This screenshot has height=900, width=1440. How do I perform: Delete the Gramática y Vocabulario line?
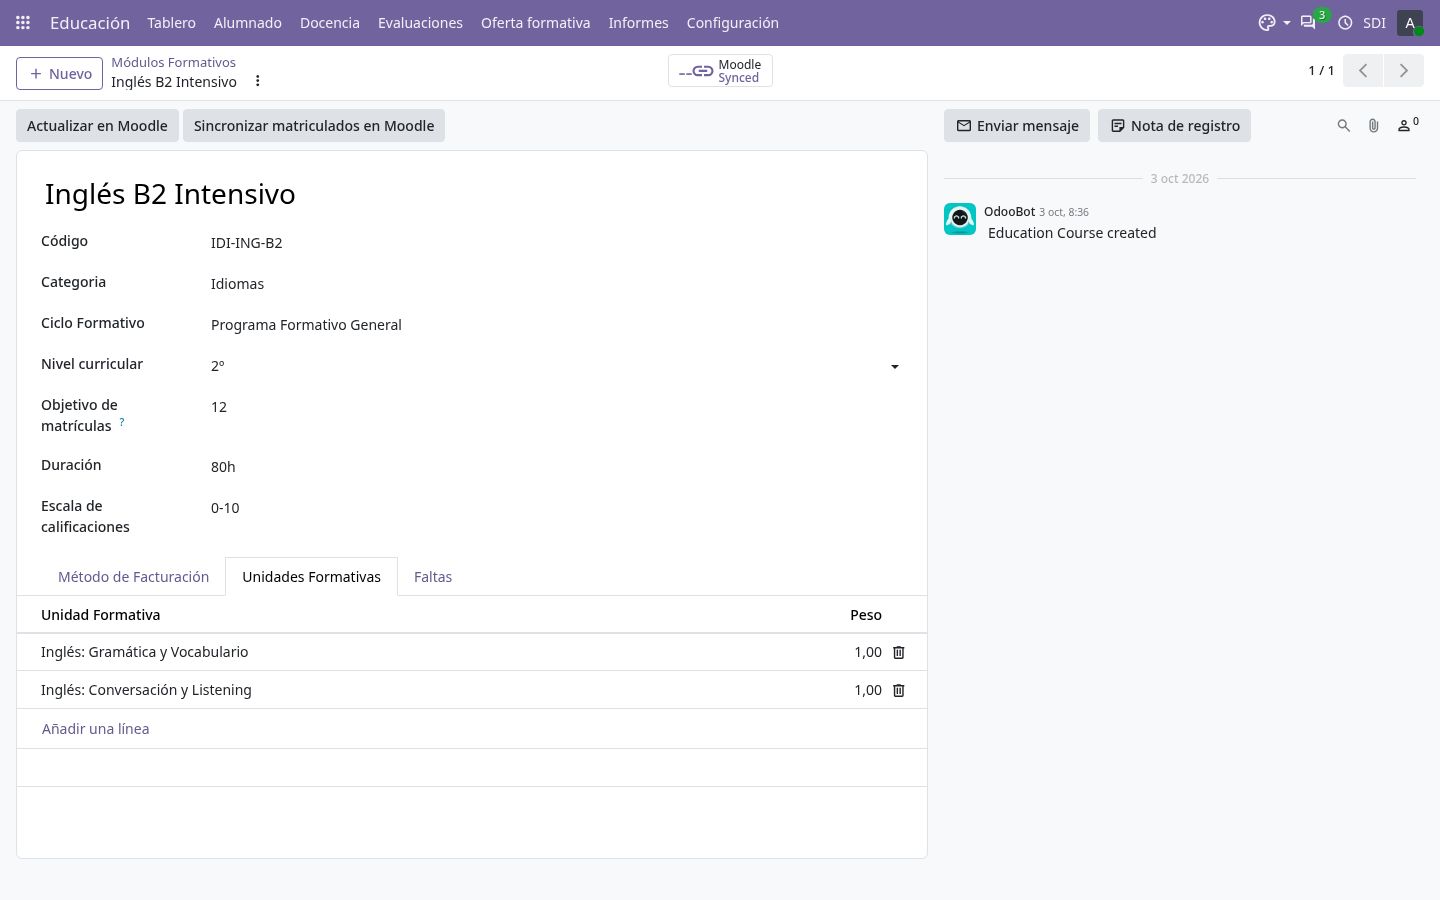pos(899,652)
